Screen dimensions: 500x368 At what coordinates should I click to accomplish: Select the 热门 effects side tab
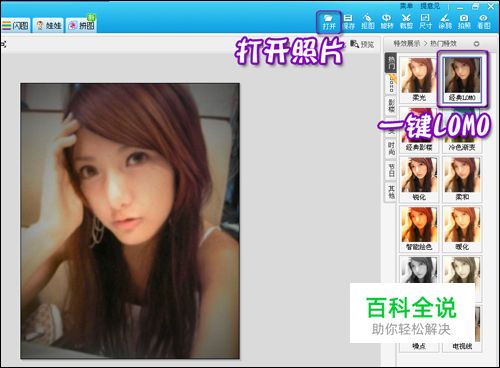coord(391,62)
